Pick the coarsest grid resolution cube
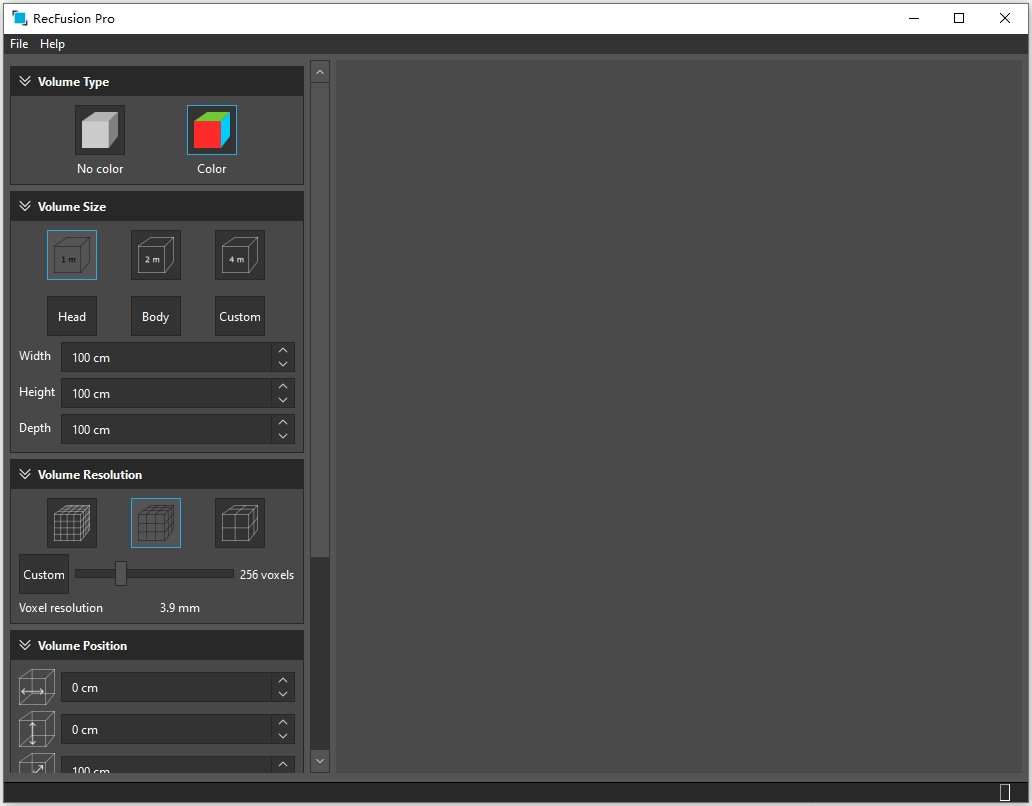Screen dimensions: 1032x806 pyautogui.click(x=240, y=523)
